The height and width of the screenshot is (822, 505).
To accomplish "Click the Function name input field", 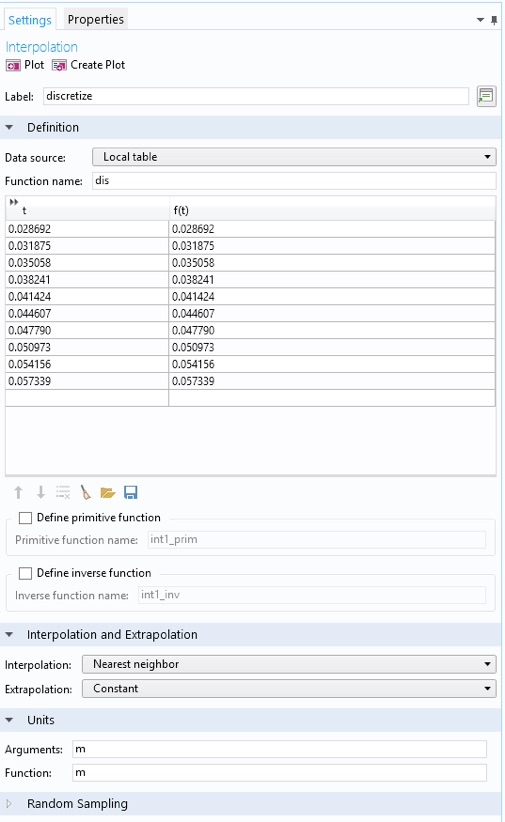I will pos(294,181).
